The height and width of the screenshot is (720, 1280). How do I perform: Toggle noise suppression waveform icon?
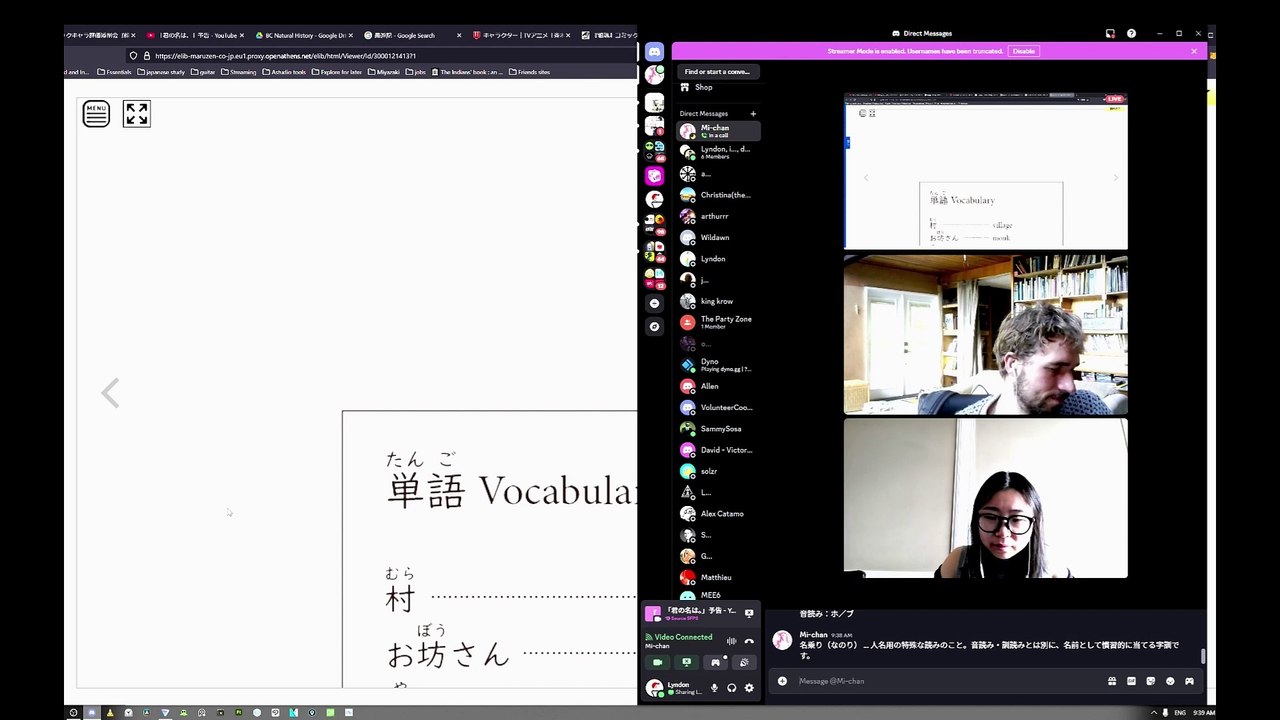(x=731, y=641)
